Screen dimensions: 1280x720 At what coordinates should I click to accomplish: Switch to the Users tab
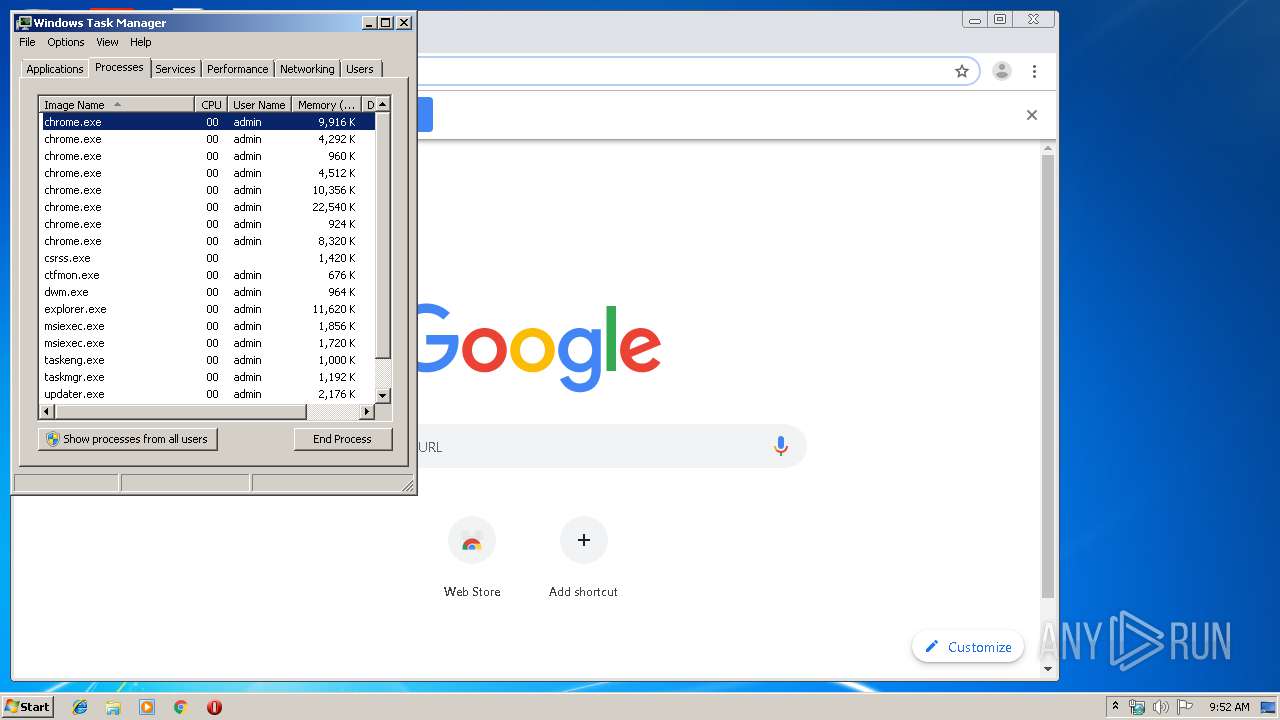(x=360, y=69)
